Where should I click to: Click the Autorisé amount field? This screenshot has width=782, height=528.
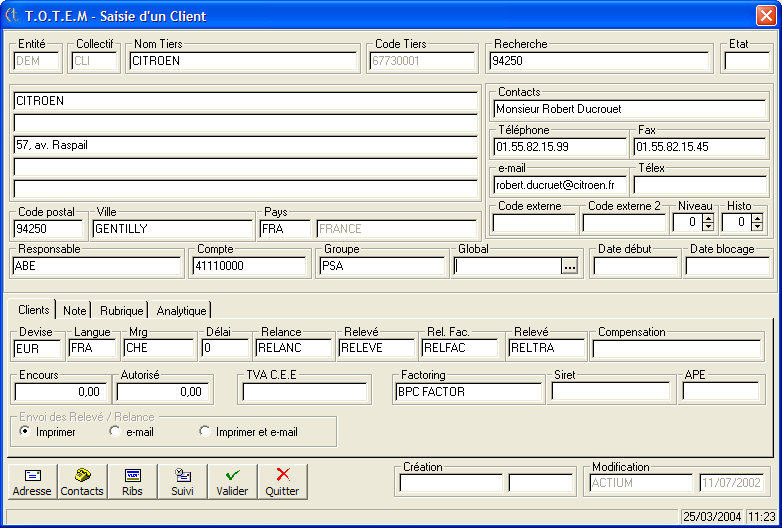pyautogui.click(x=163, y=392)
